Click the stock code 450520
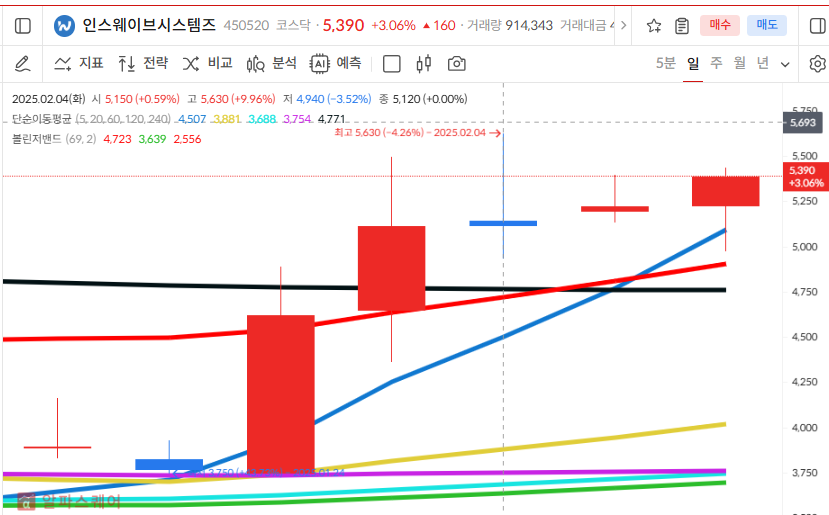Screen dimensions: 829x515 [x=246, y=25]
